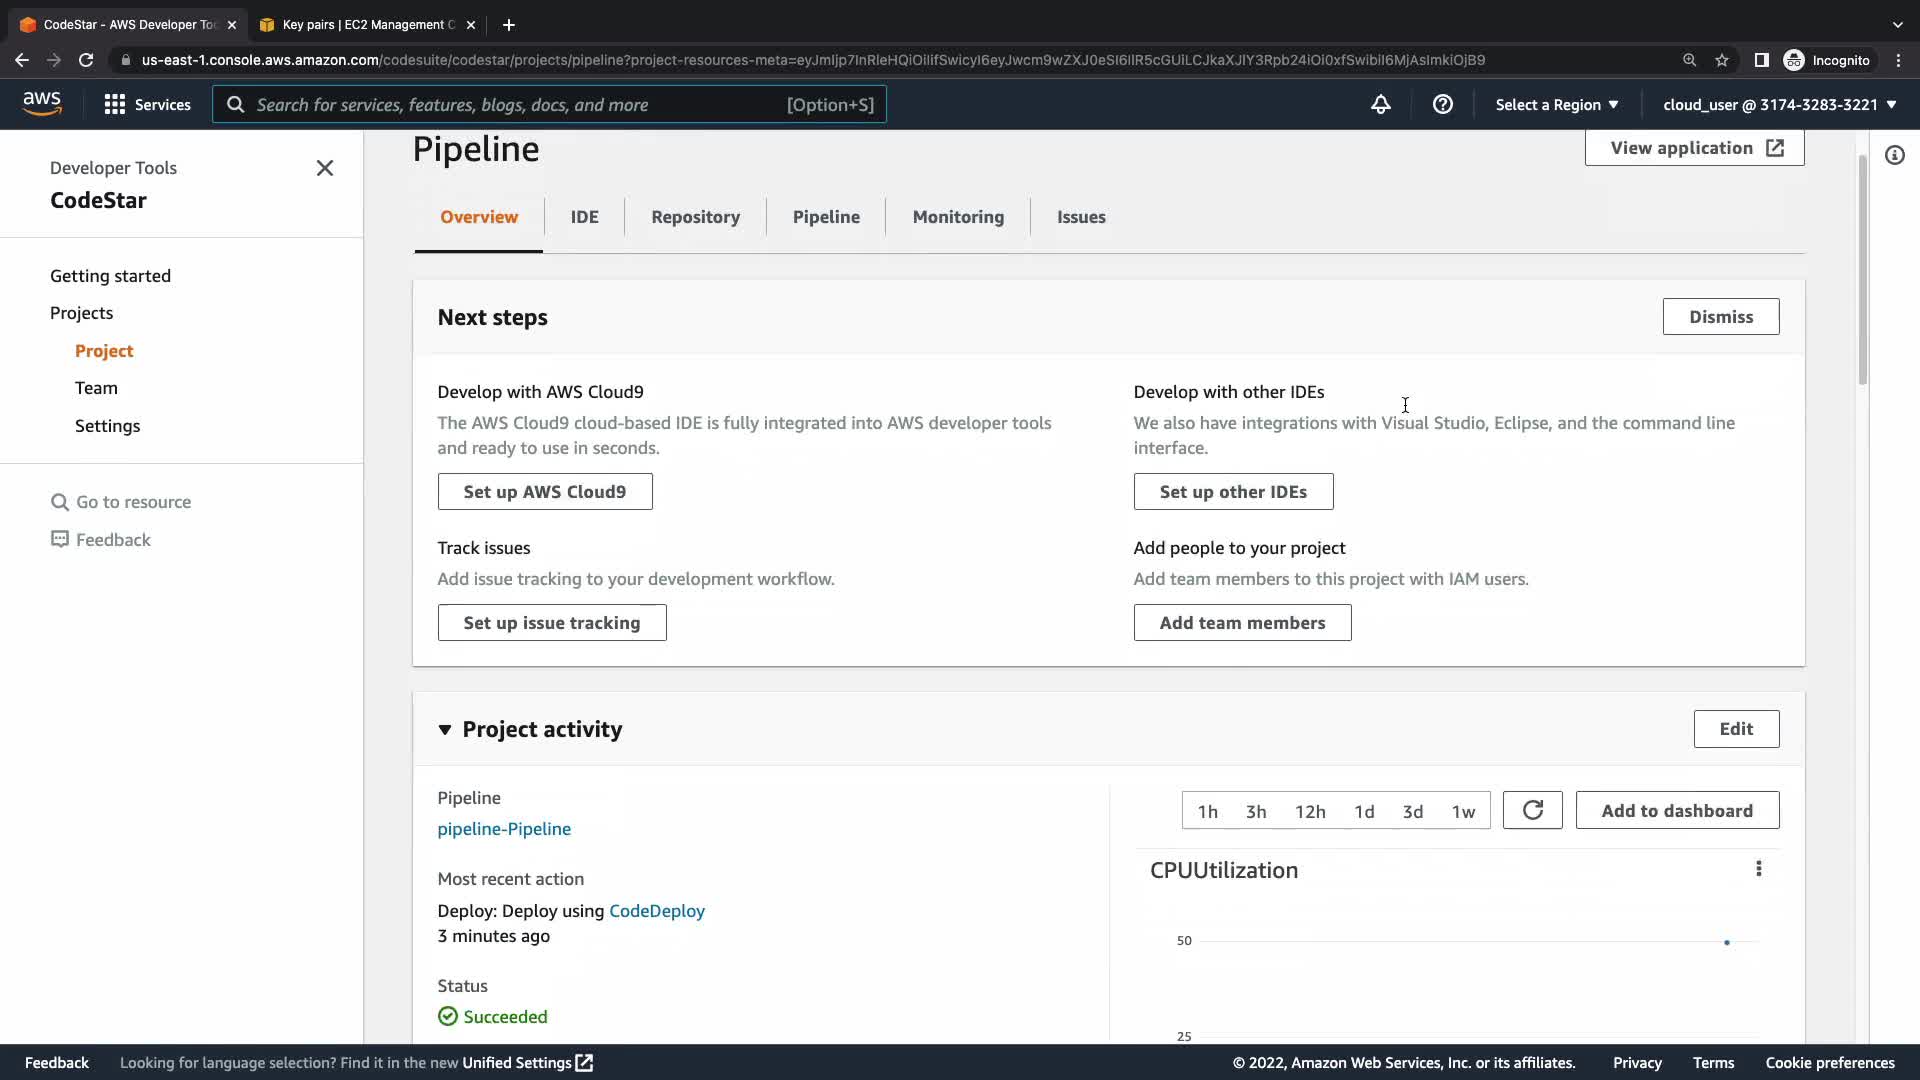Image resolution: width=1920 pixels, height=1080 pixels.
Task: Click Set up AWS Cloud9 button
Action: 544,492
